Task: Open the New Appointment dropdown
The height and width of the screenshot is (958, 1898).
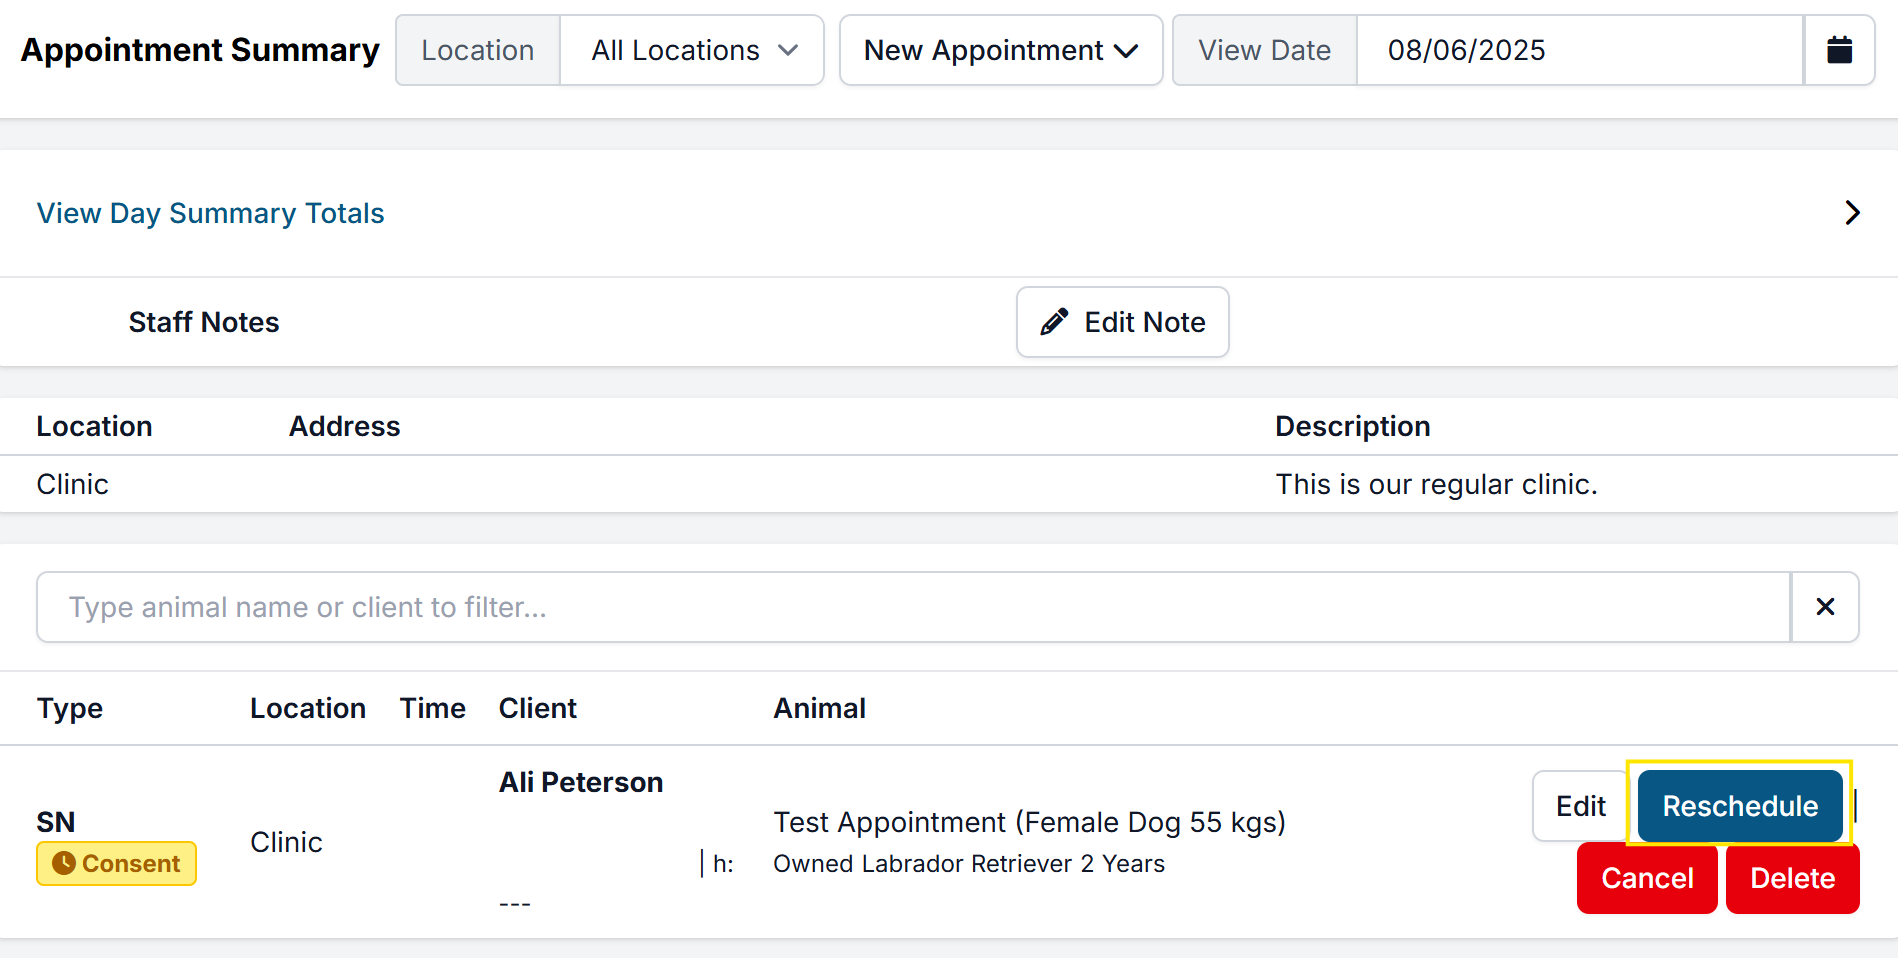Action: [x=1000, y=50]
